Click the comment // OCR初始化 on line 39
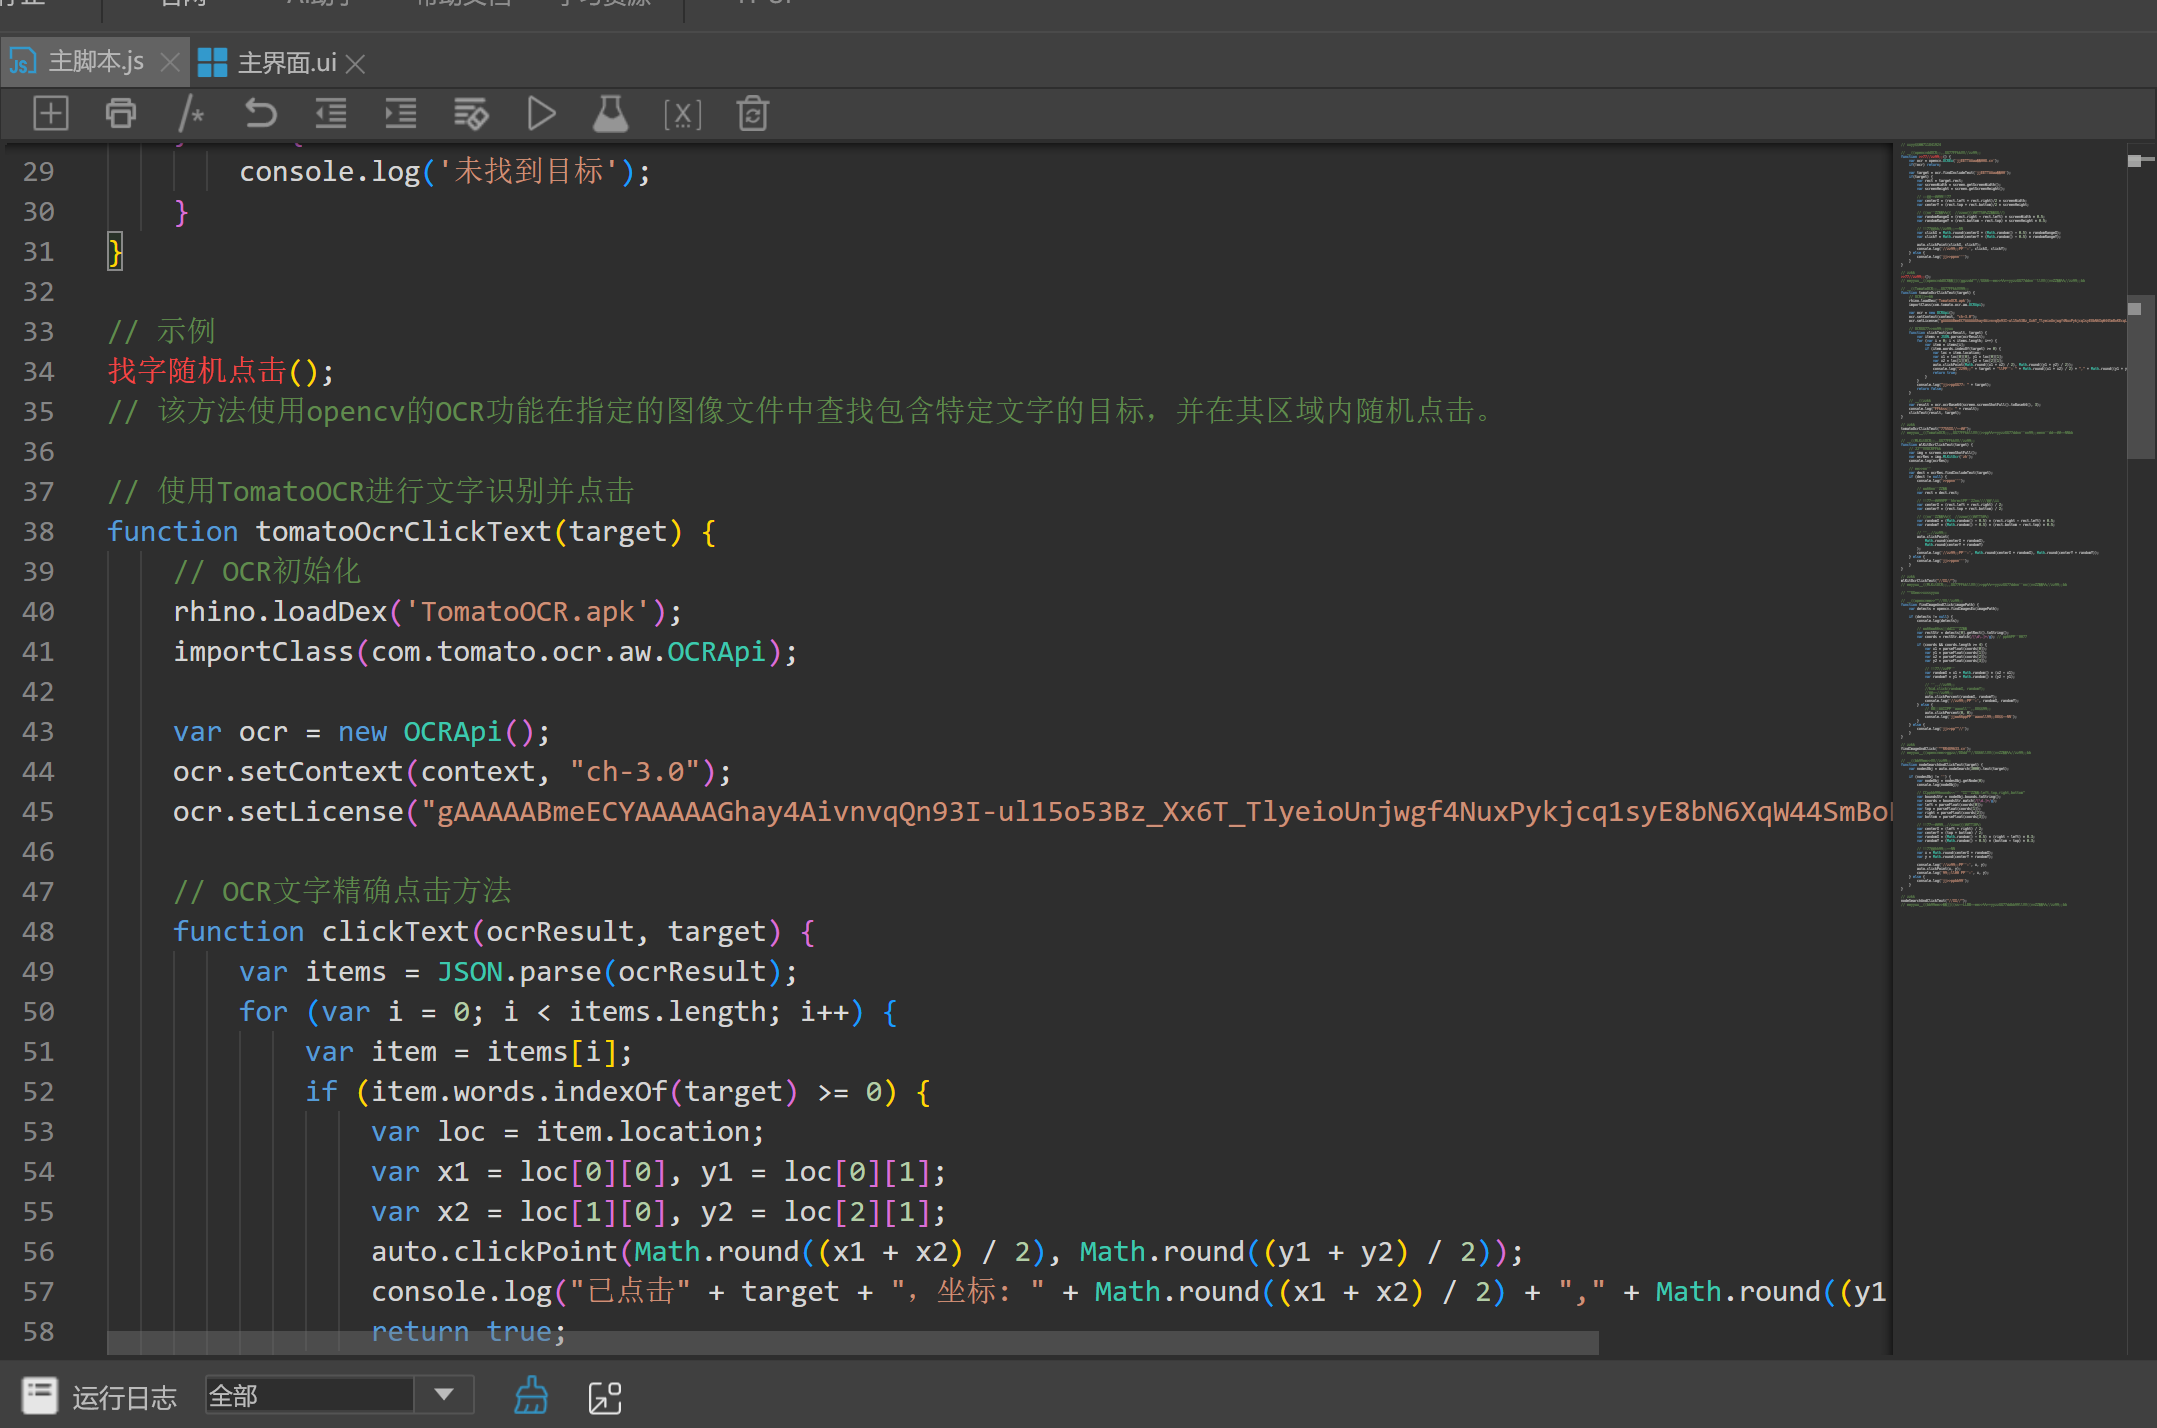The width and height of the screenshot is (2157, 1428). point(267,571)
